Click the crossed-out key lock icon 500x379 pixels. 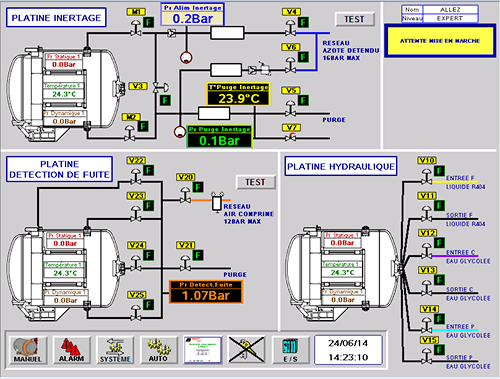247,349
